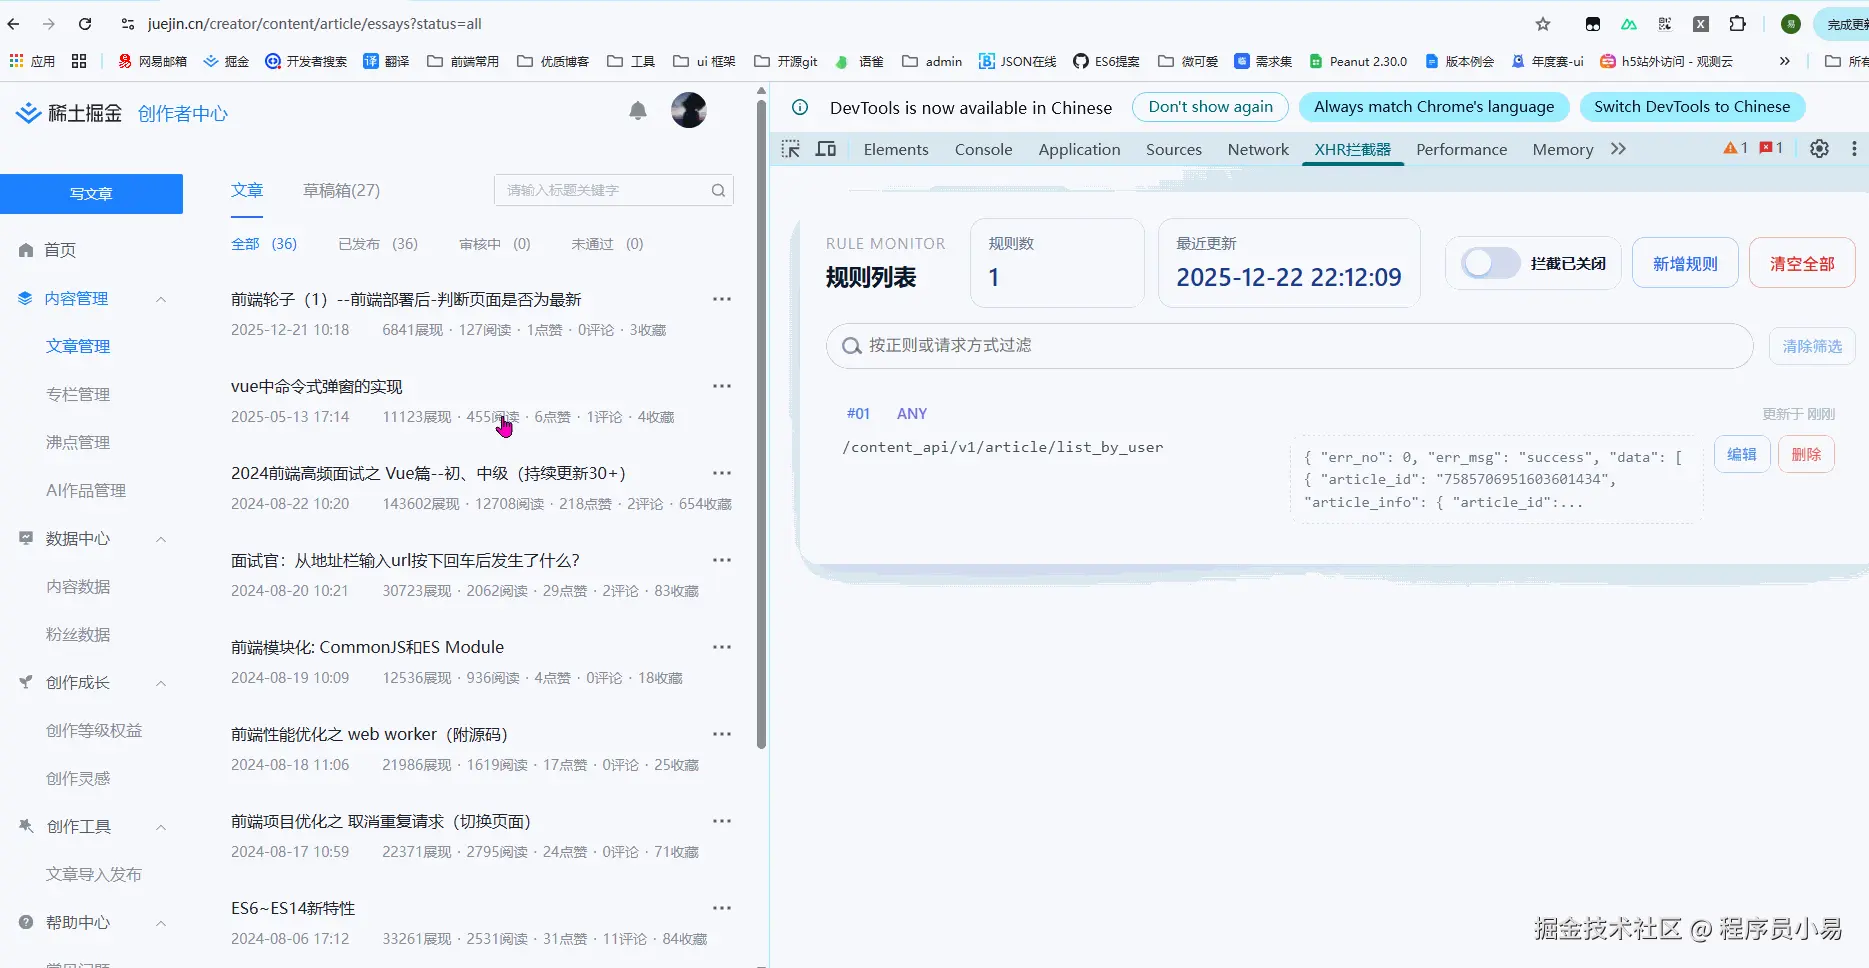
Task: Open the notification bell in creator center
Action: coord(638,110)
